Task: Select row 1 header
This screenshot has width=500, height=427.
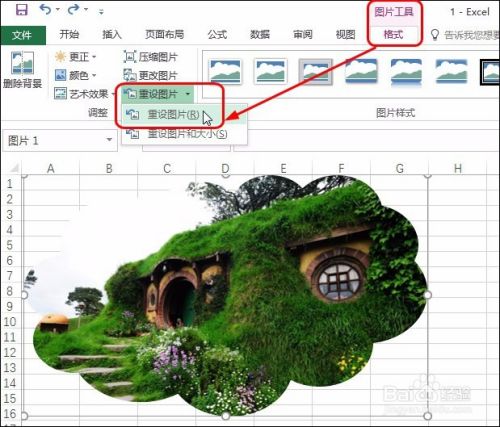Action: [10, 184]
